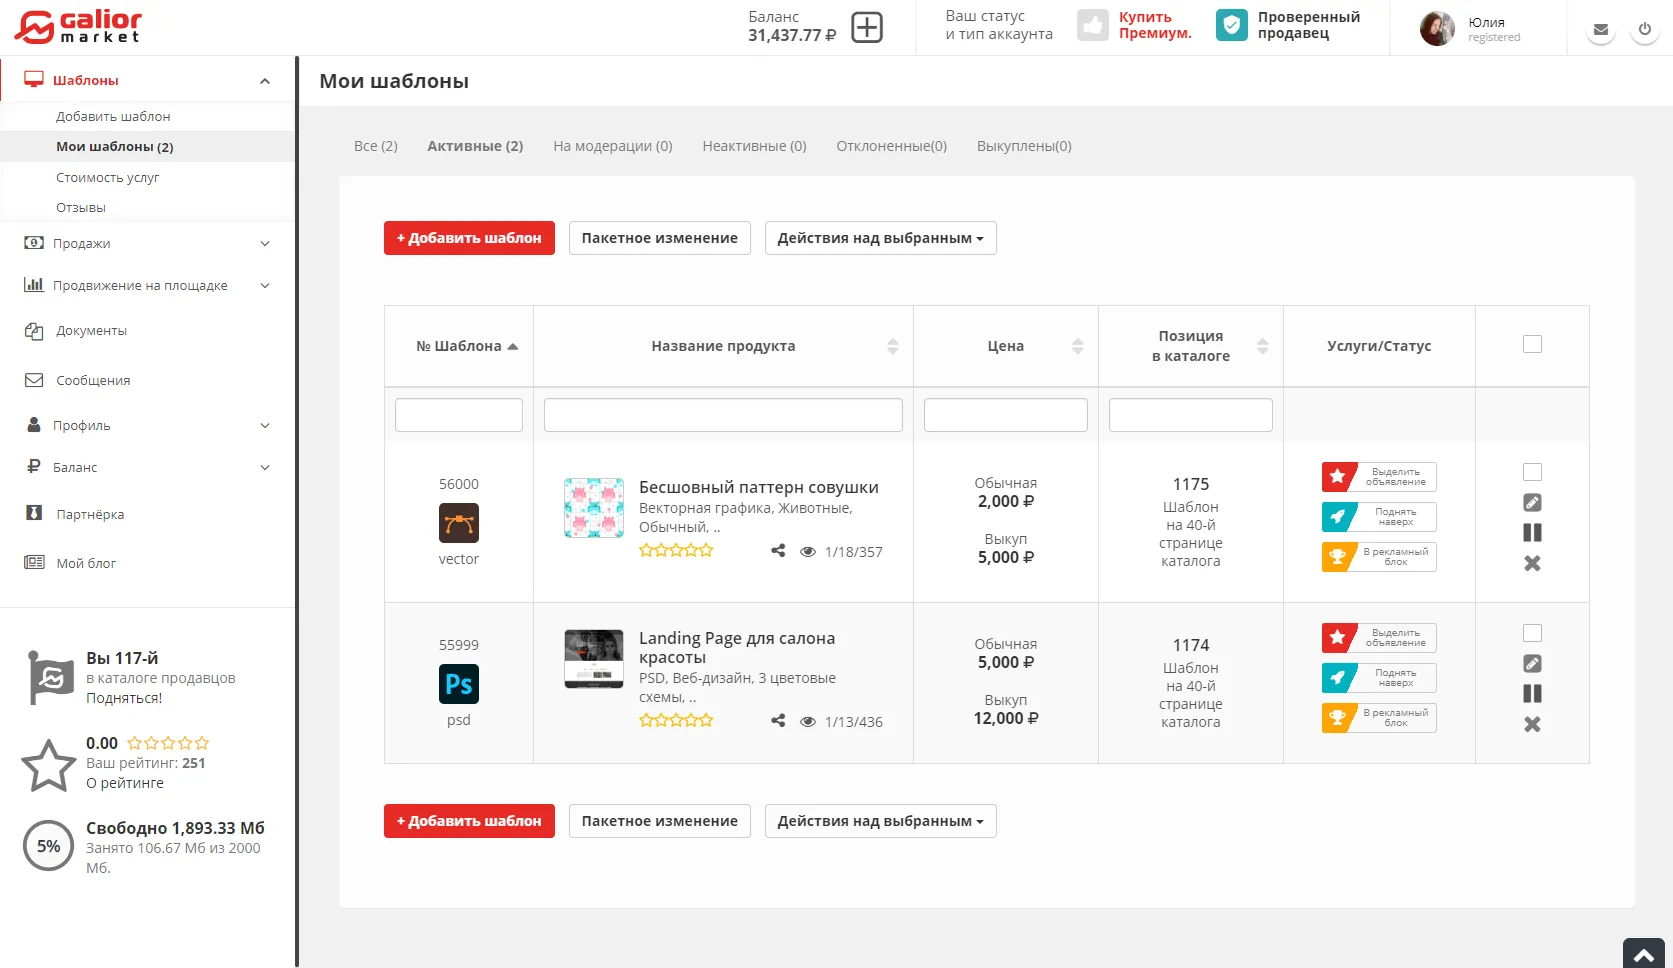
Task: Check the box for template 56000
Action: pos(1531,472)
